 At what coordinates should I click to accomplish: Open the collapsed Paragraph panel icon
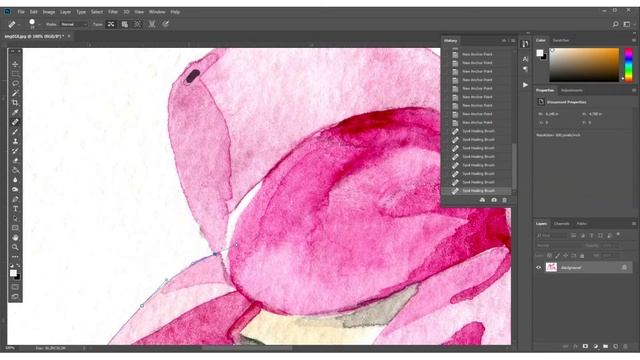click(x=525, y=69)
